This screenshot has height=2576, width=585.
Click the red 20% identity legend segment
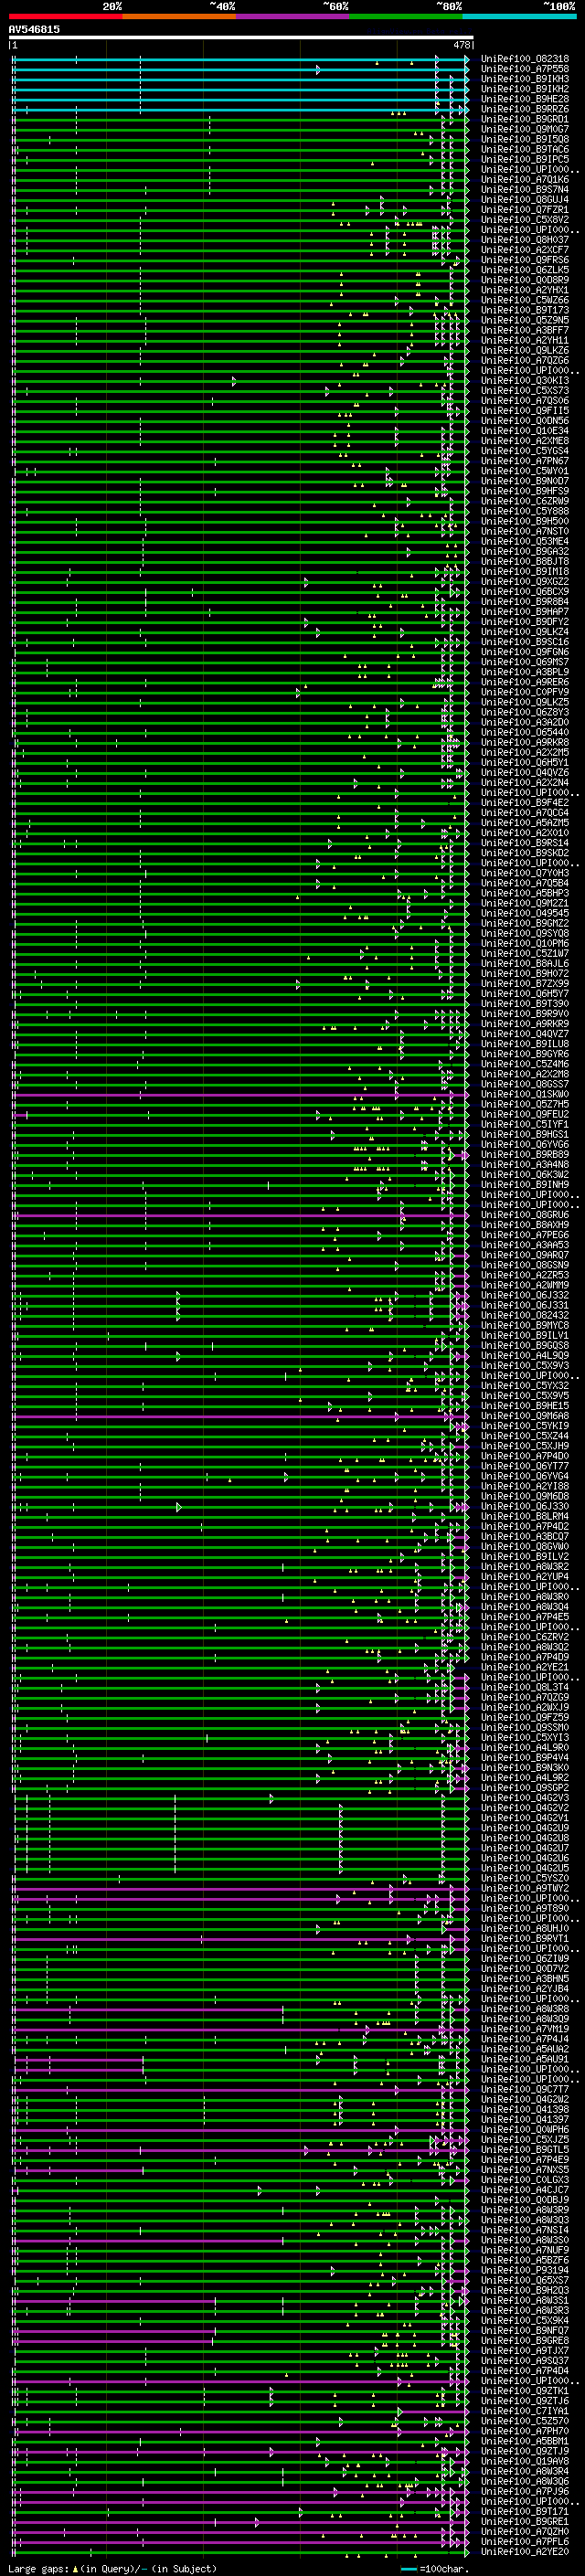coord(65,16)
